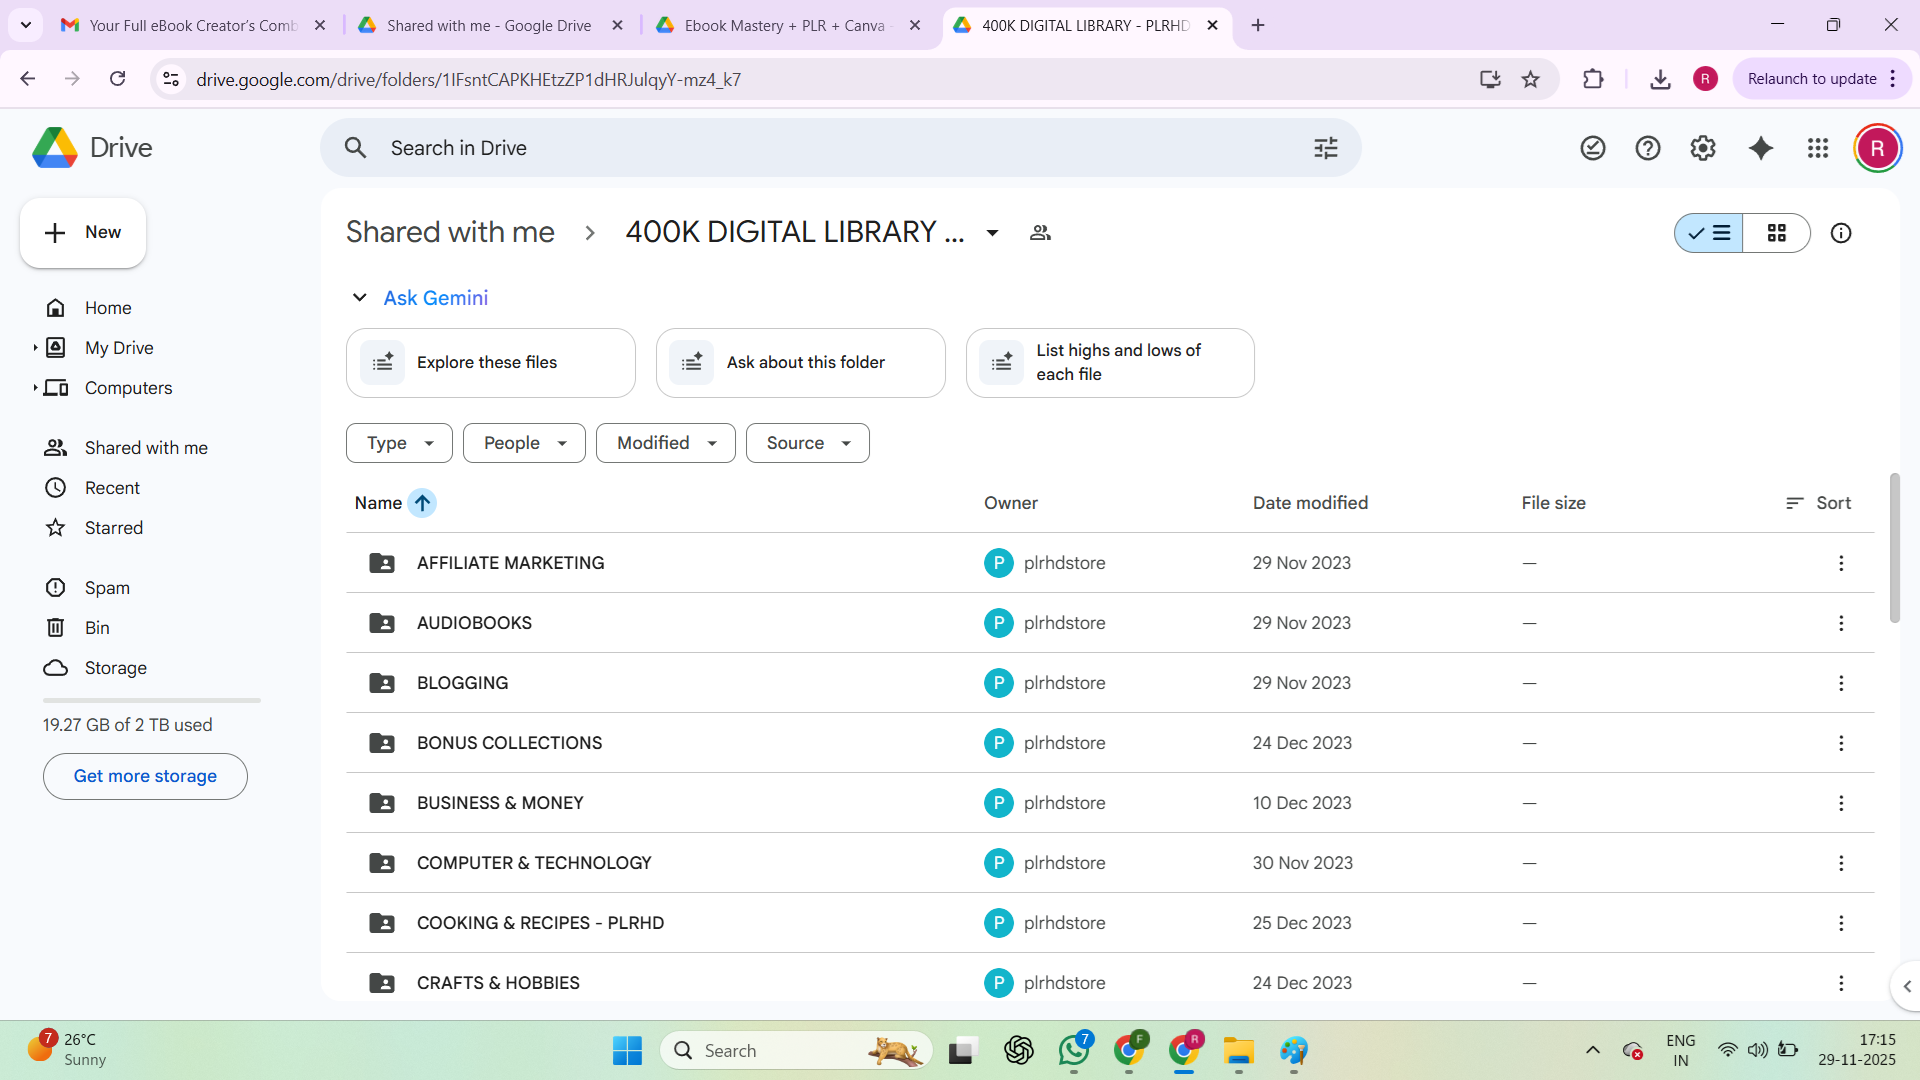Screen dimensions: 1920x1080
Task: Open Shared with me in sidebar
Action: 146,448
